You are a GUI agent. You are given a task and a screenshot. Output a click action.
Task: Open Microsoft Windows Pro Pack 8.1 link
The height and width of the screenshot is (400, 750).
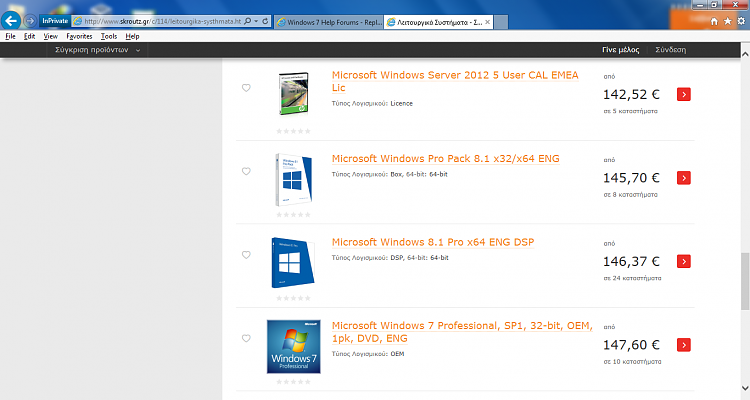(445, 159)
